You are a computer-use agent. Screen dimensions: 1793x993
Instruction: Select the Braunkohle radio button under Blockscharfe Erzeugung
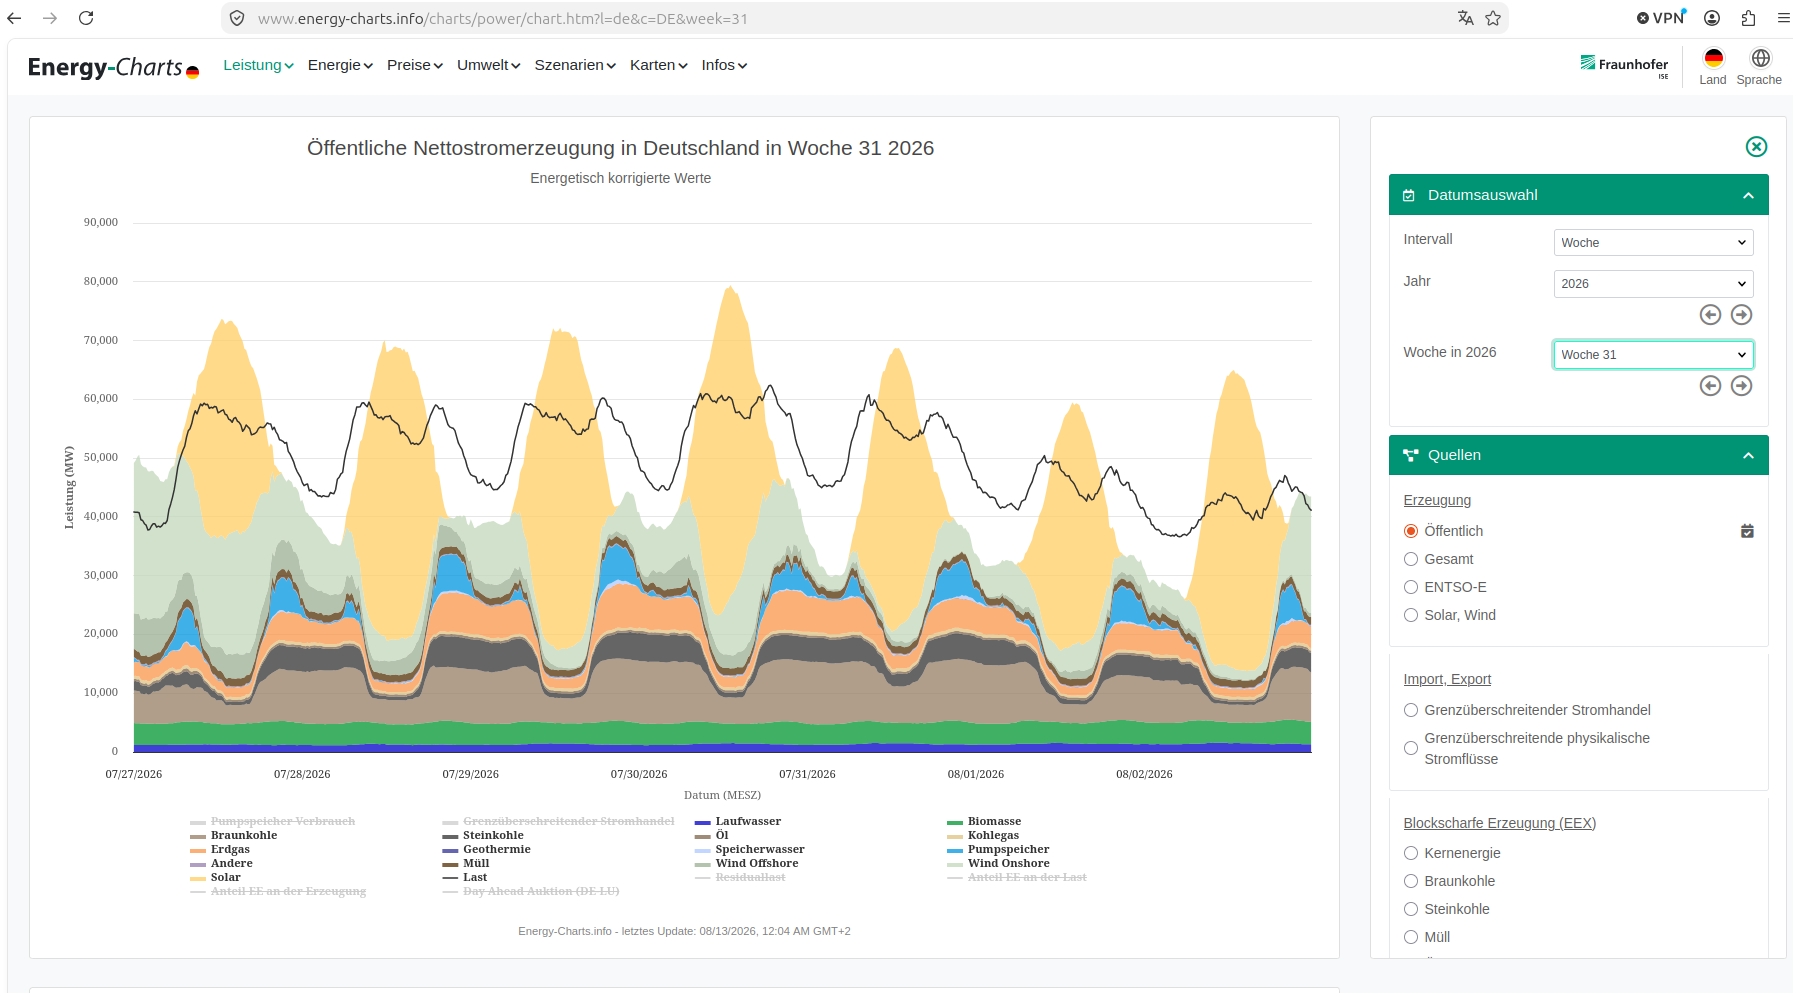(1411, 881)
